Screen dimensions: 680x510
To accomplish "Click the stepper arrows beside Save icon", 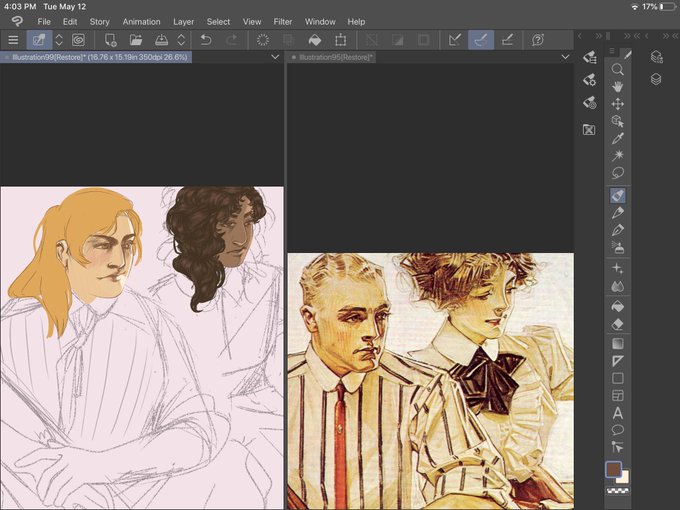I will [181, 40].
